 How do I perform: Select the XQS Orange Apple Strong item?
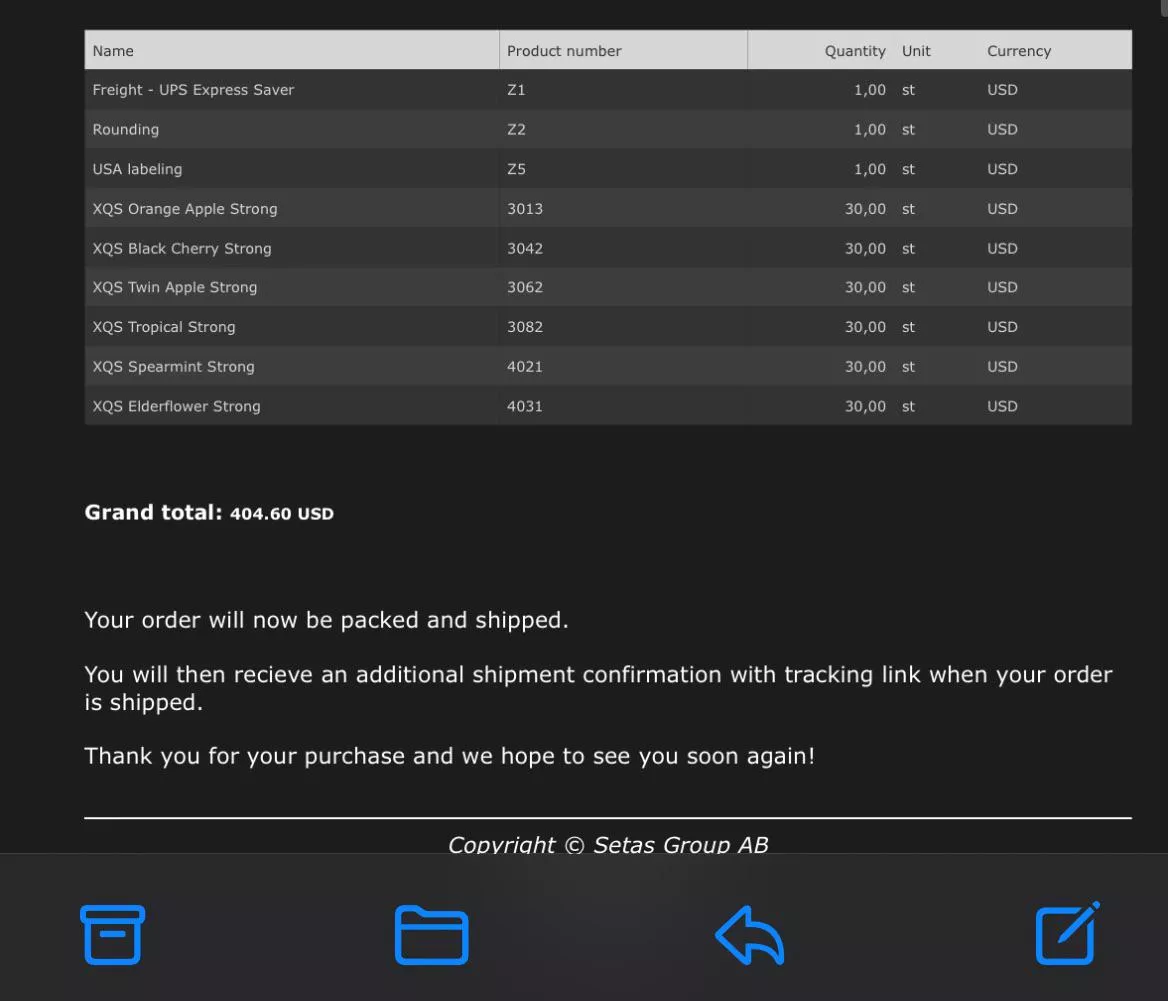point(185,209)
